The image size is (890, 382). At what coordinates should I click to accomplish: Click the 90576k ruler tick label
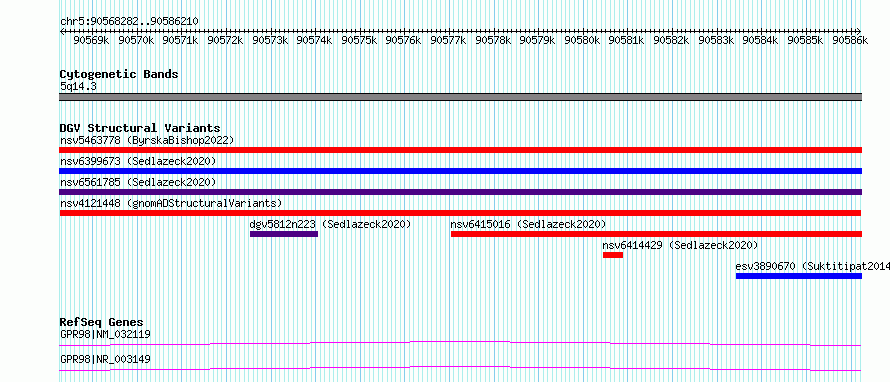[404, 40]
